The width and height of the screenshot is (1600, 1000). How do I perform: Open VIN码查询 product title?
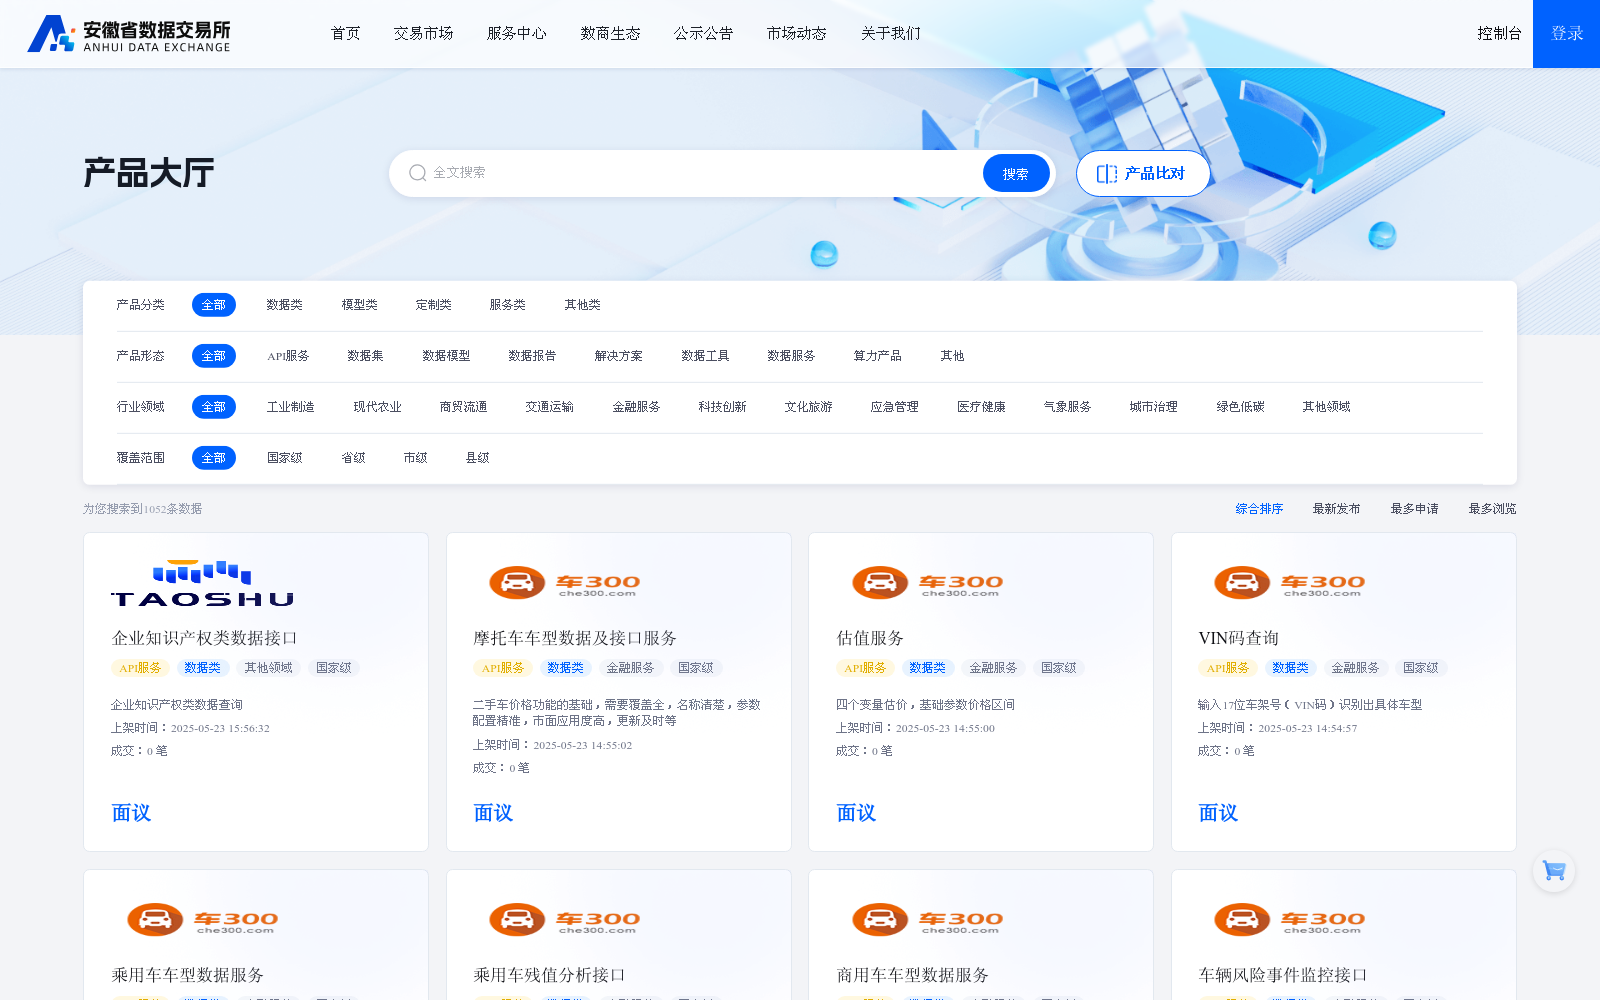click(1238, 638)
